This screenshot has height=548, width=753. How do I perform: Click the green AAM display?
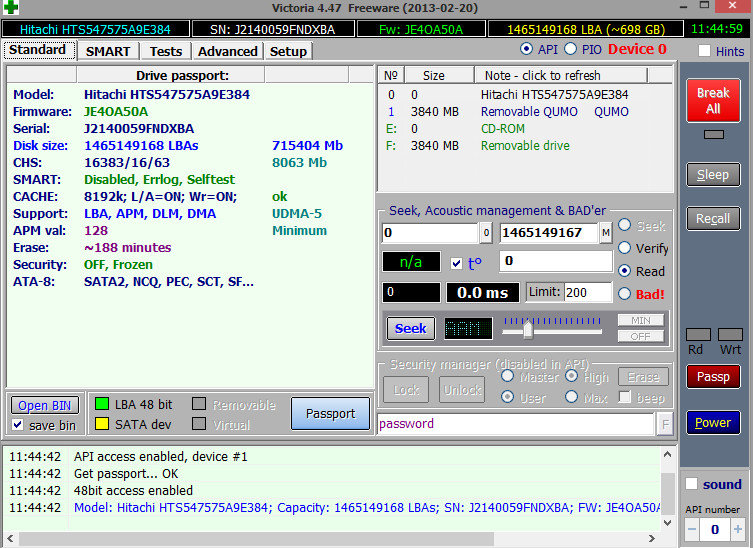468,328
